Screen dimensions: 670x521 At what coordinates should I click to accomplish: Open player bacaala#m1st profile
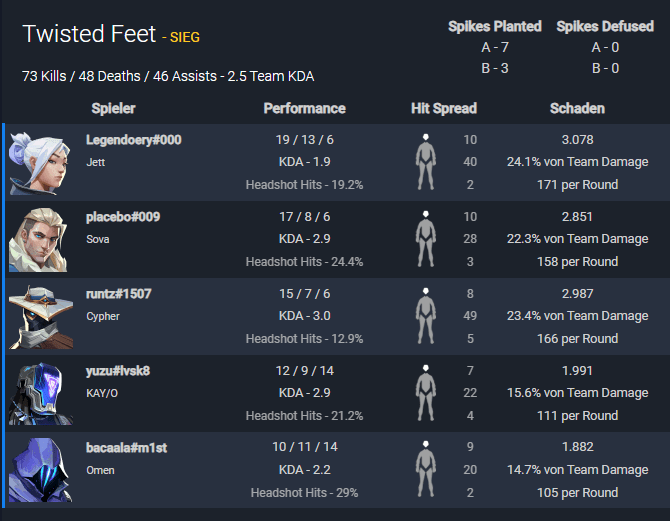tap(126, 447)
